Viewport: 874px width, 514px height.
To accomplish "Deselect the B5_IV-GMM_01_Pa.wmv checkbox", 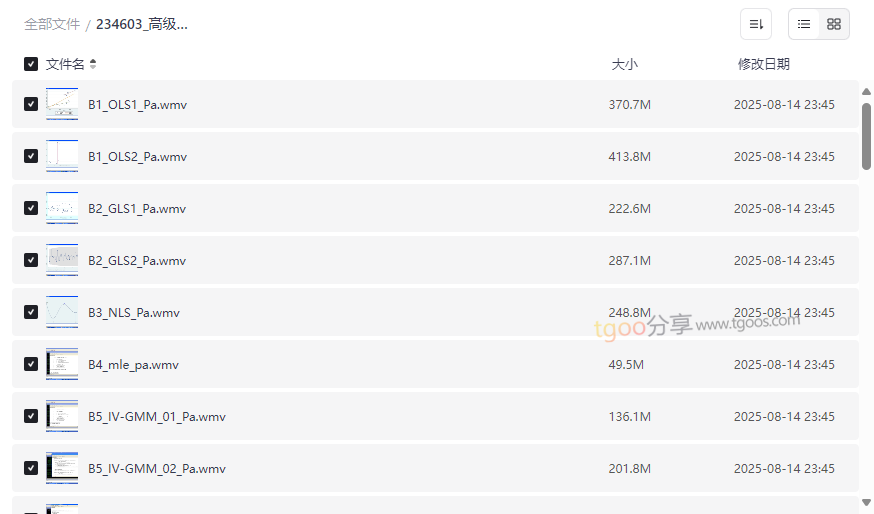I will coord(31,416).
